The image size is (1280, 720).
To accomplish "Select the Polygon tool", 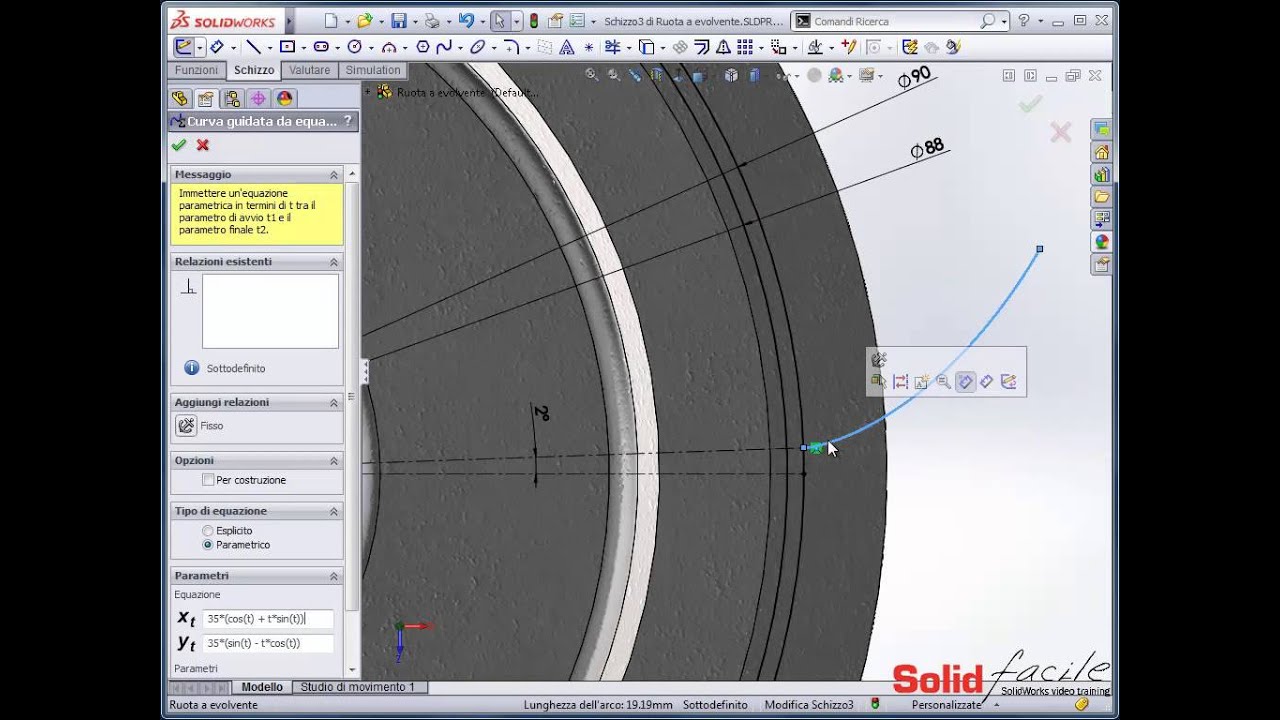I will 423,47.
